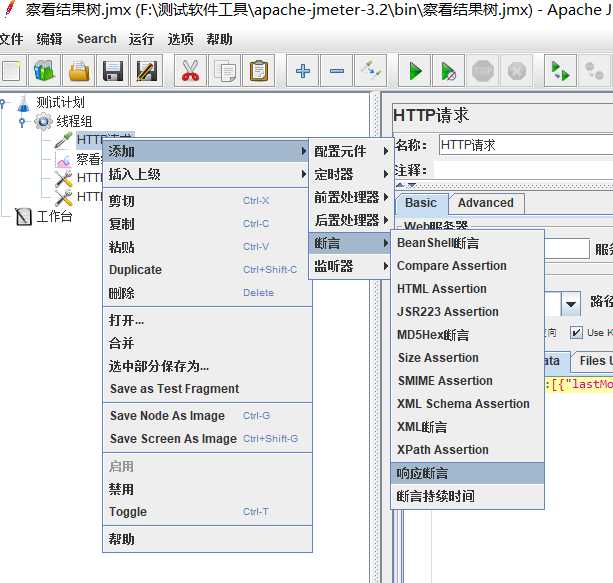613x583 pixels.
Task: Collapse all with the minus icon
Action: pyautogui.click(x=337, y=71)
